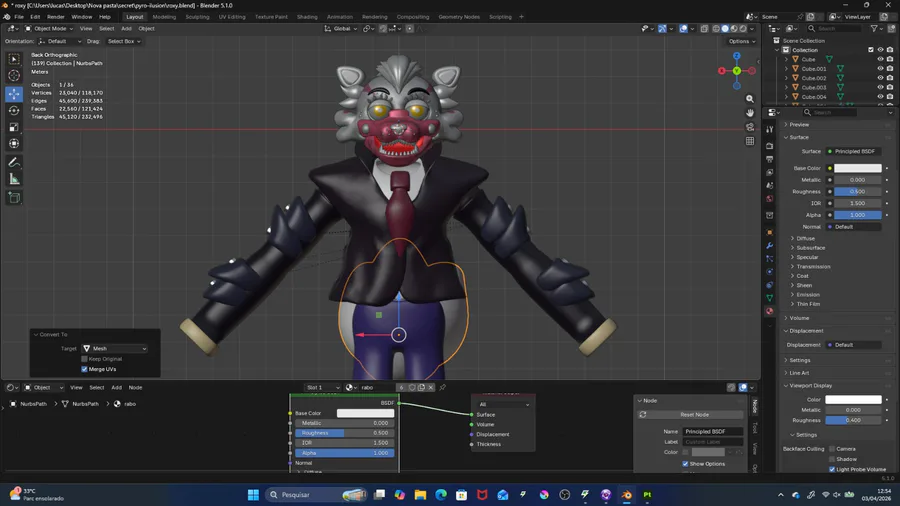The image size is (900, 506).
Task: Open the Modifiers wrench properties tab
Action: click(770, 246)
